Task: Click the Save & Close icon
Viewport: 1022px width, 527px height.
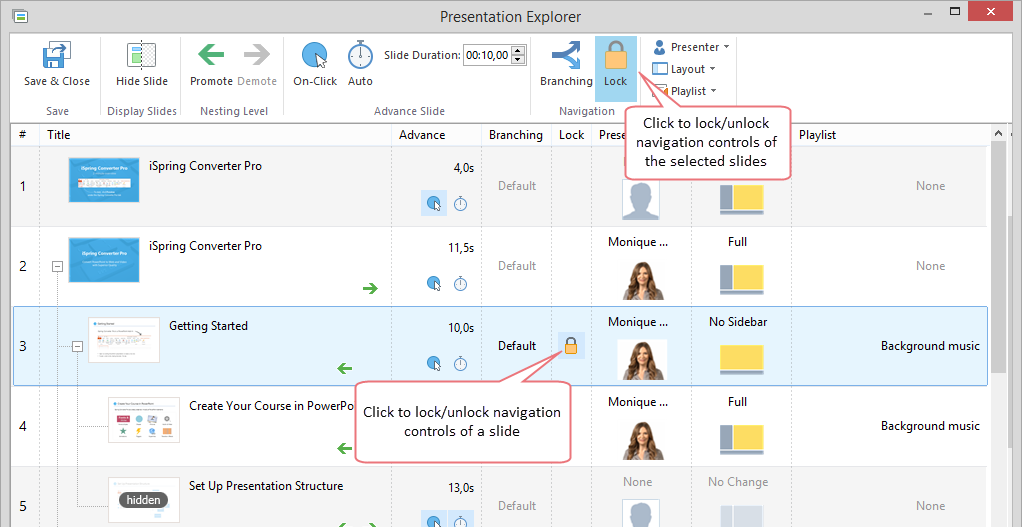Action: pyautogui.click(x=57, y=55)
